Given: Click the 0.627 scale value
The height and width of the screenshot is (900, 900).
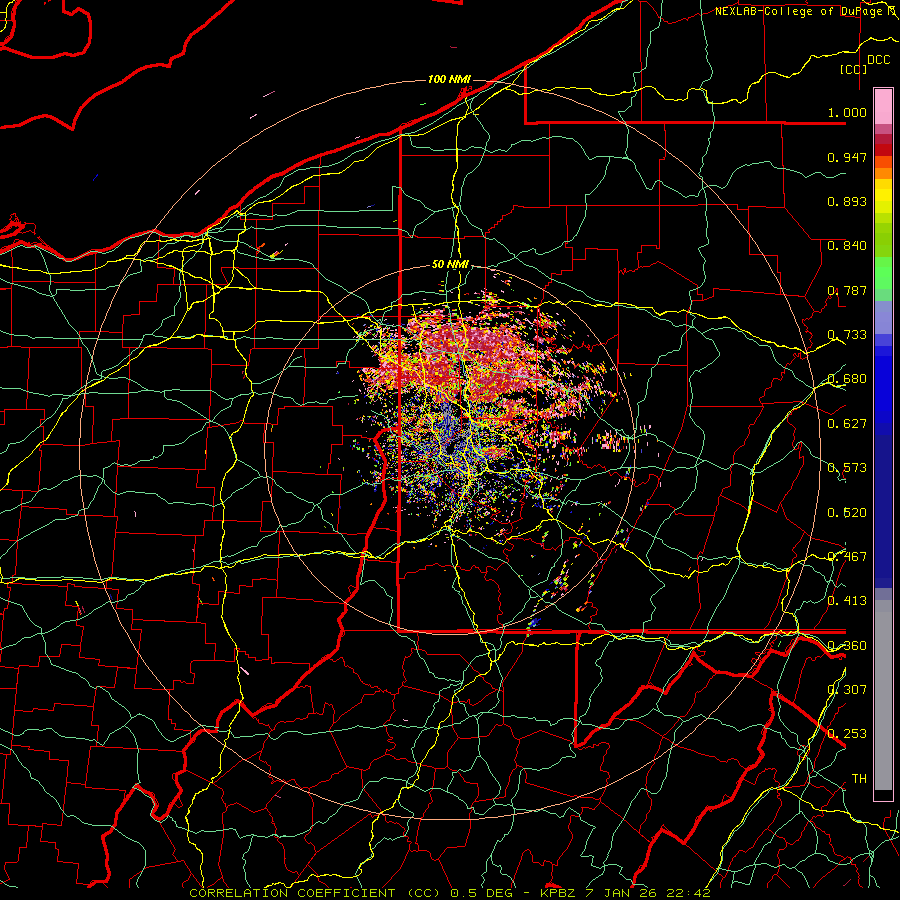Looking at the screenshot, I should 847,424.
